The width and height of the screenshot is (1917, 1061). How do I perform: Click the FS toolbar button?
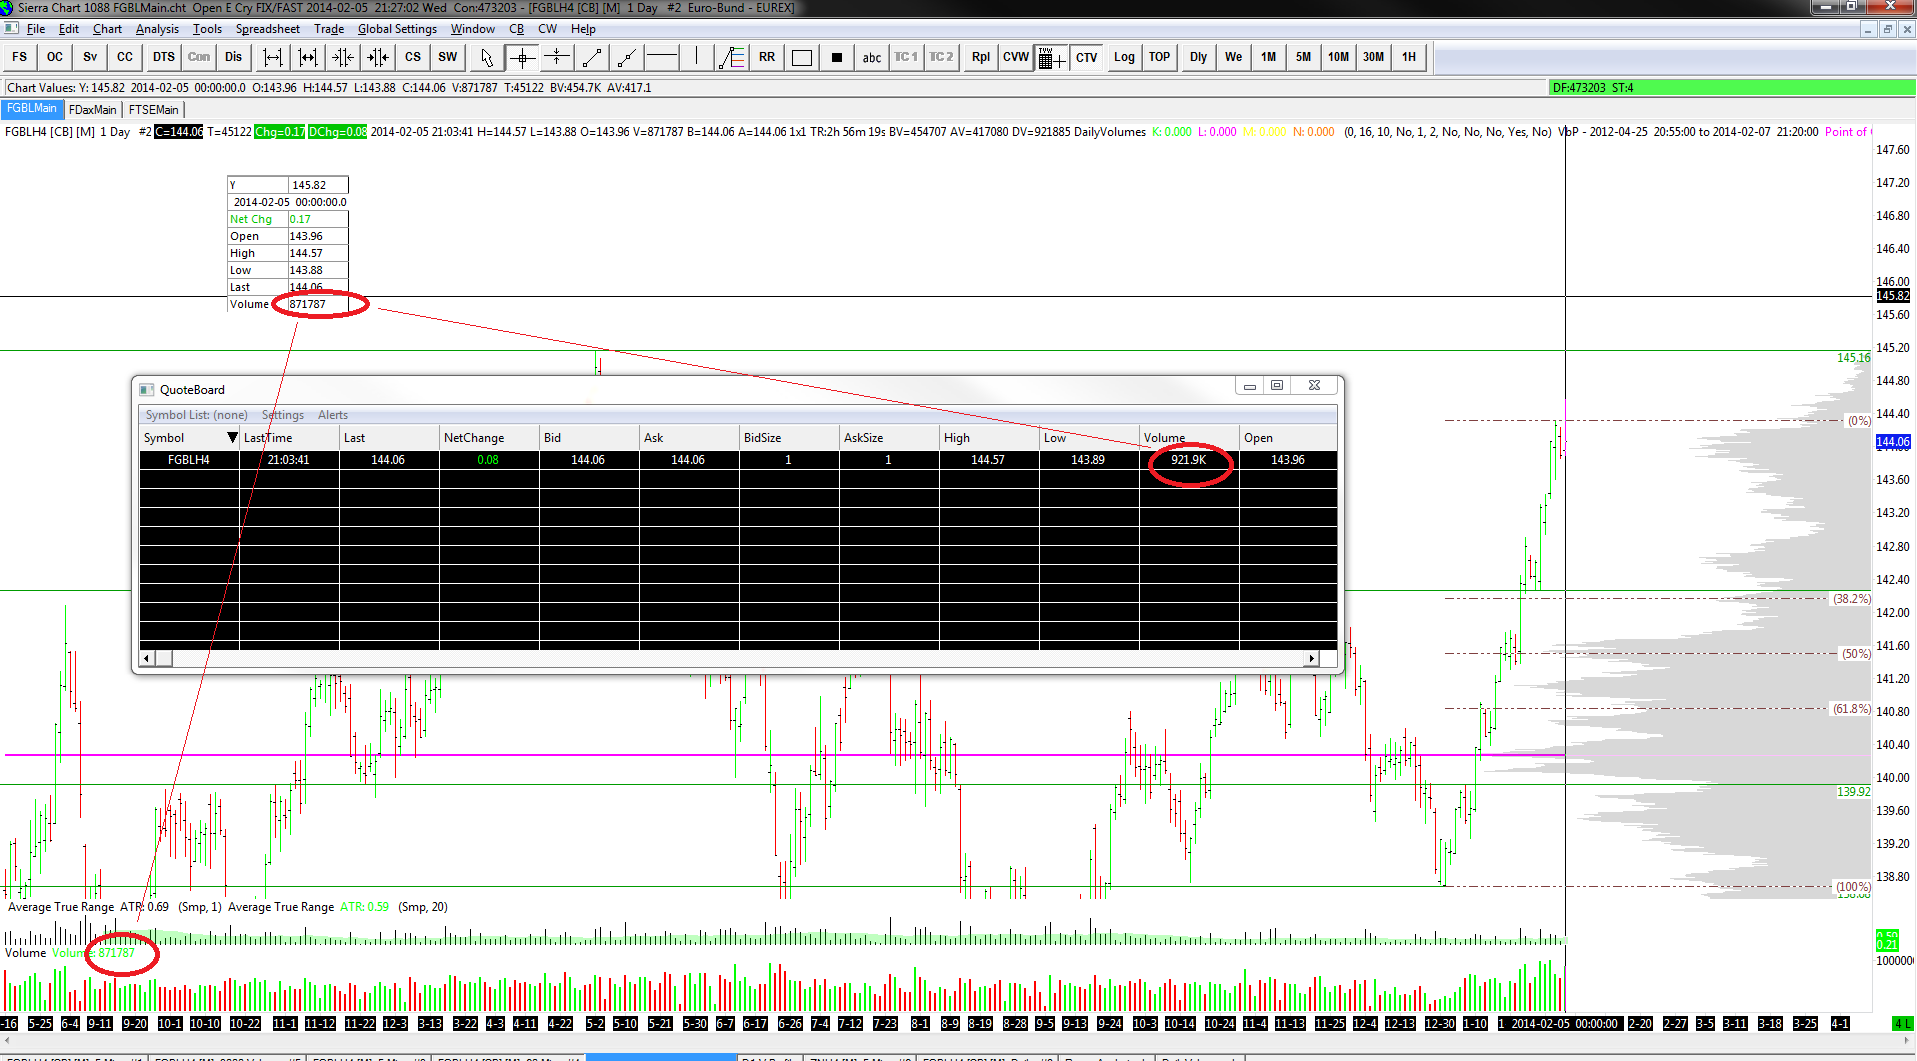tap(20, 57)
